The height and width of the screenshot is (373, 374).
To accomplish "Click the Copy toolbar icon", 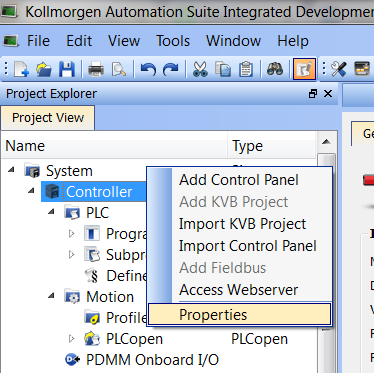I will pyautogui.click(x=223, y=69).
